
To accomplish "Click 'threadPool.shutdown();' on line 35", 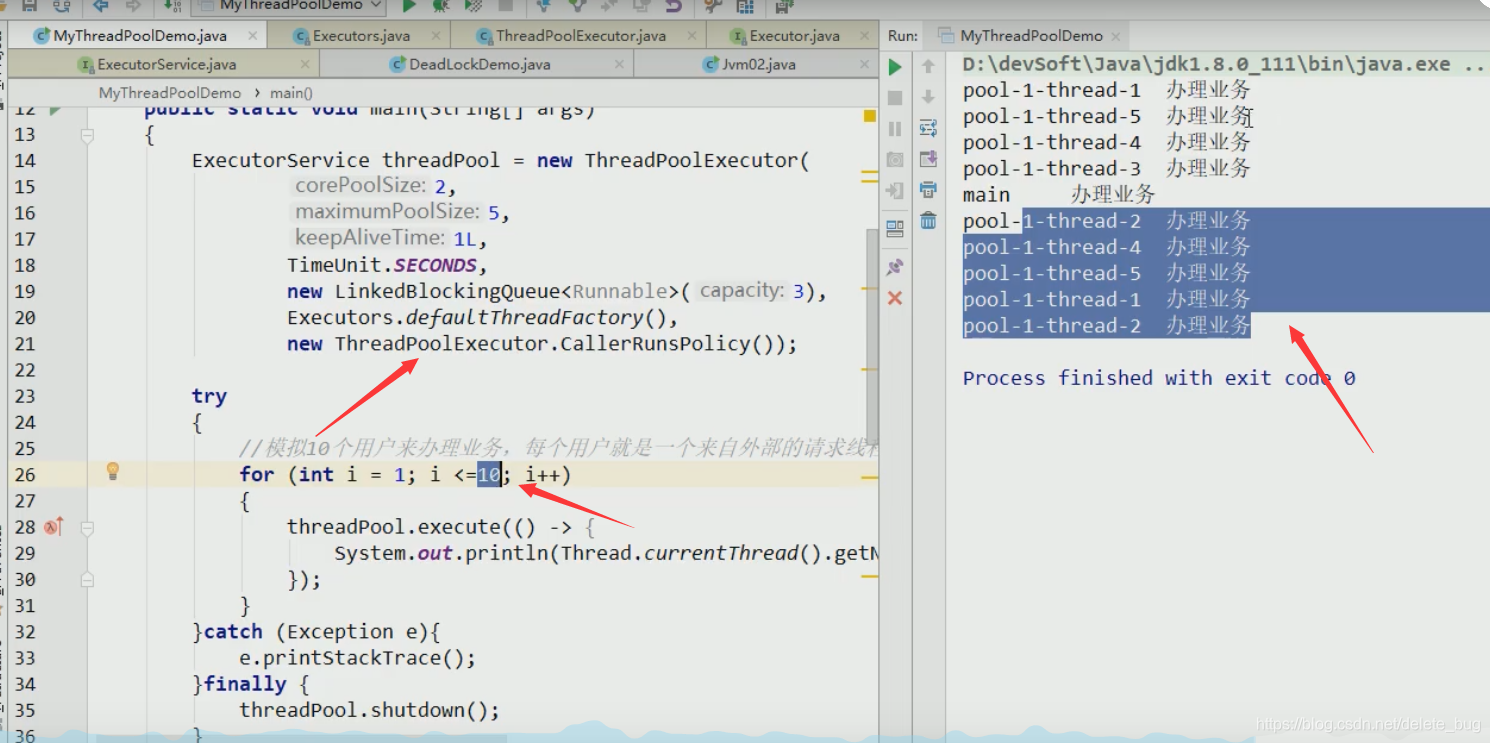I will click(369, 710).
